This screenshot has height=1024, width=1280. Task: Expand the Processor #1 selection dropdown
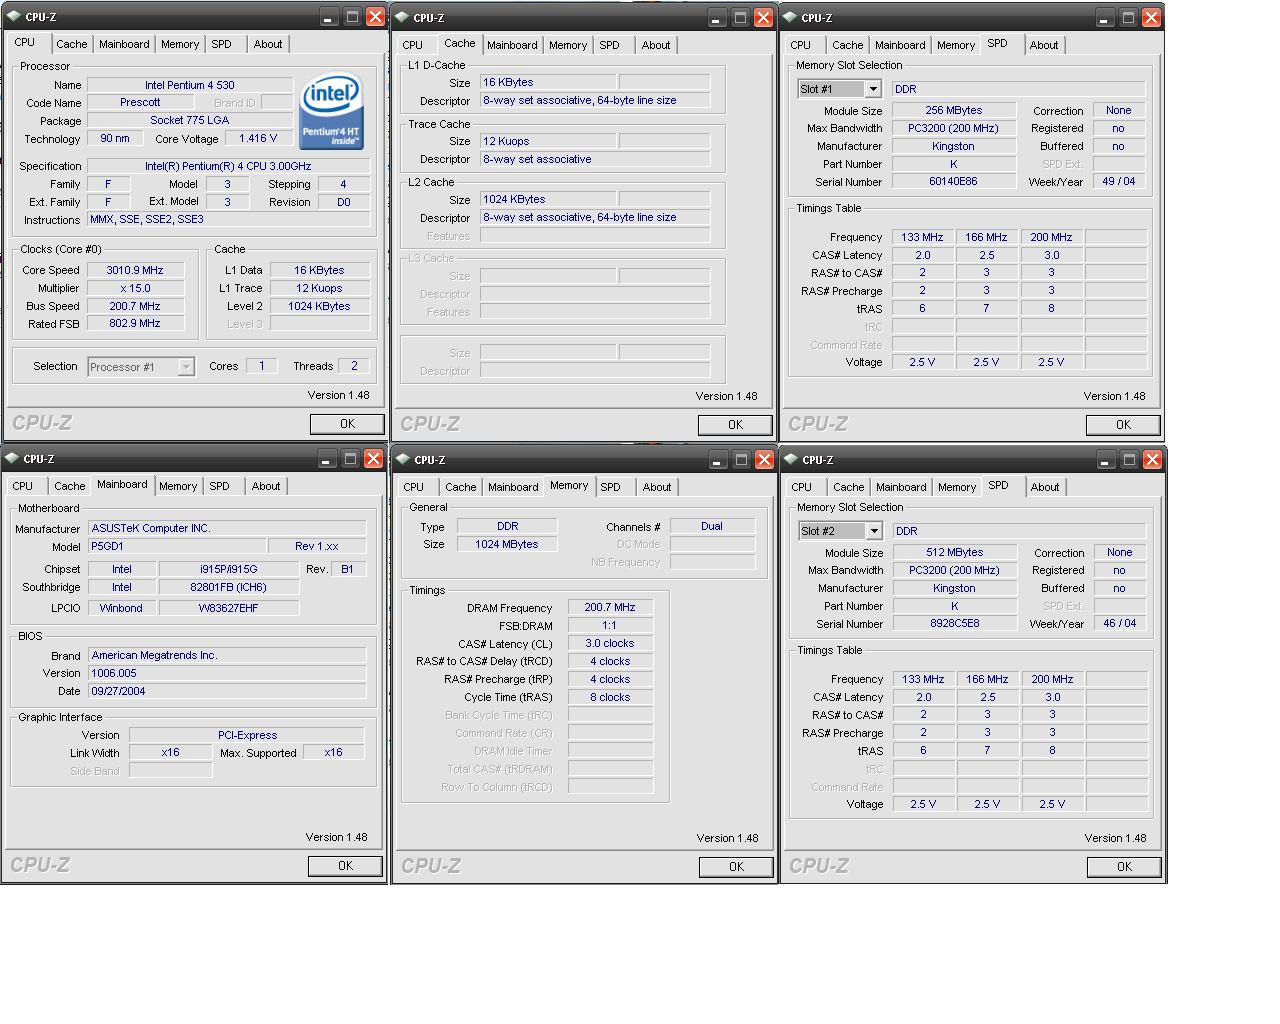(186, 367)
